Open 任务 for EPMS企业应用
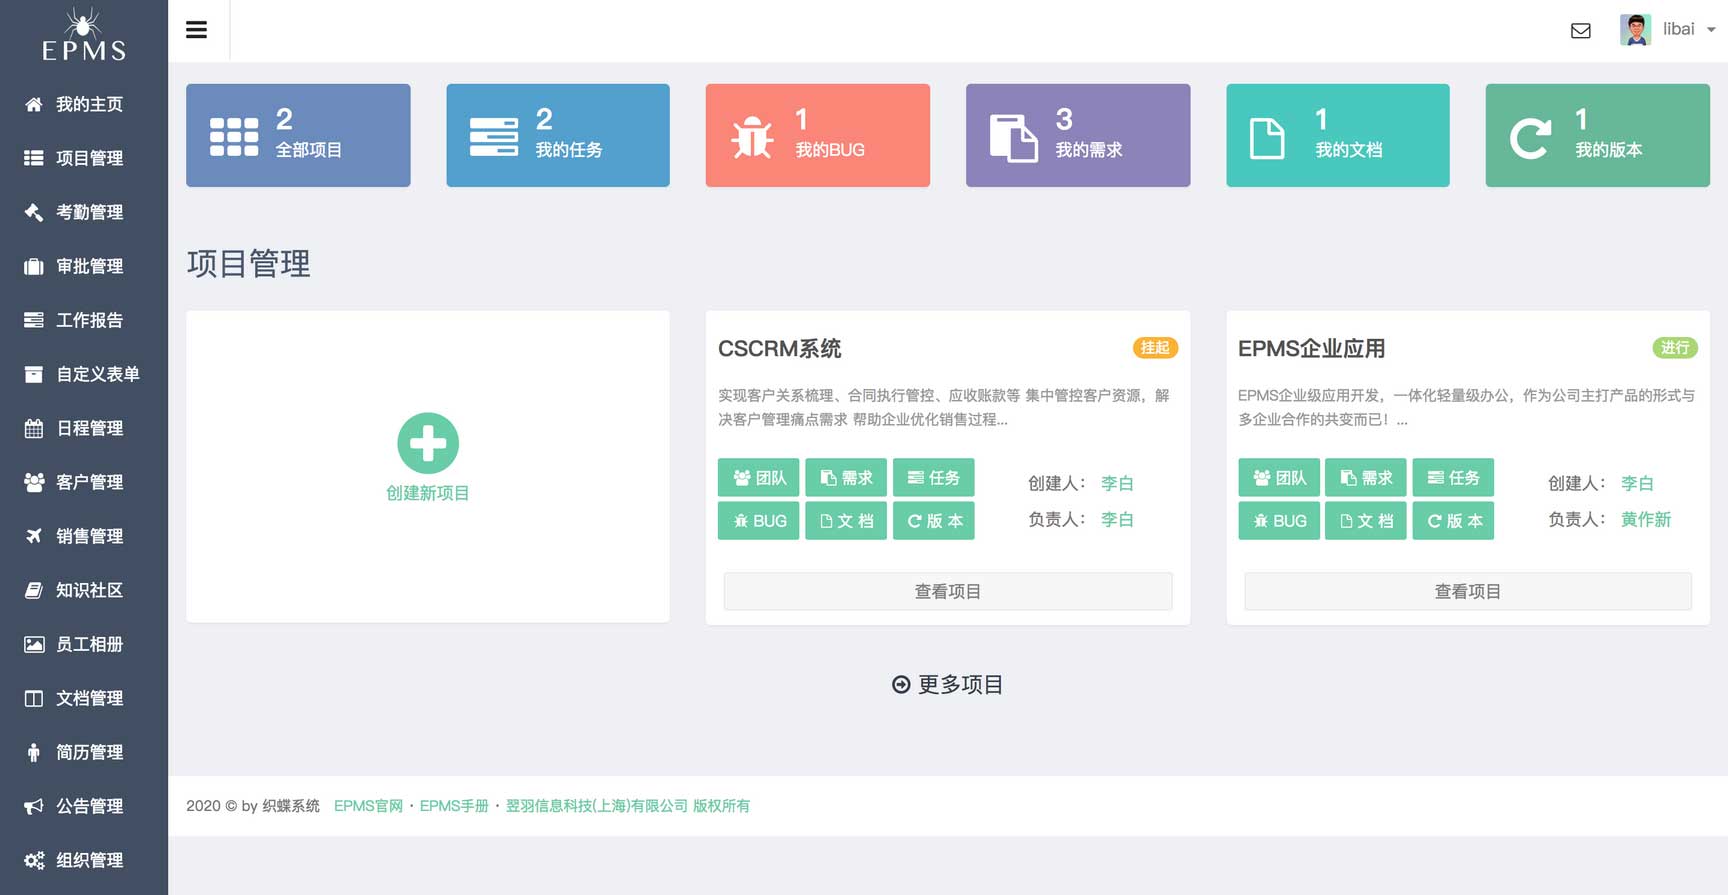This screenshot has width=1728, height=895. 1453,477
